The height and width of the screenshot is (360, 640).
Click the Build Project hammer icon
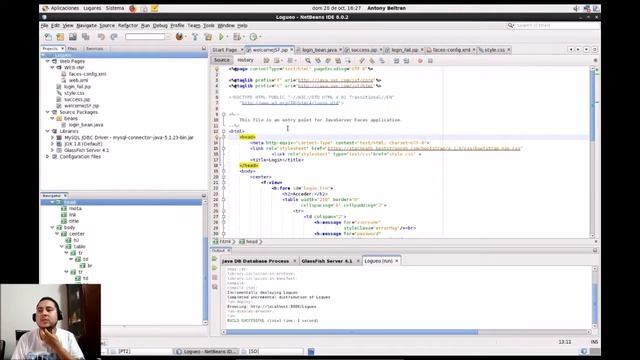195,37
